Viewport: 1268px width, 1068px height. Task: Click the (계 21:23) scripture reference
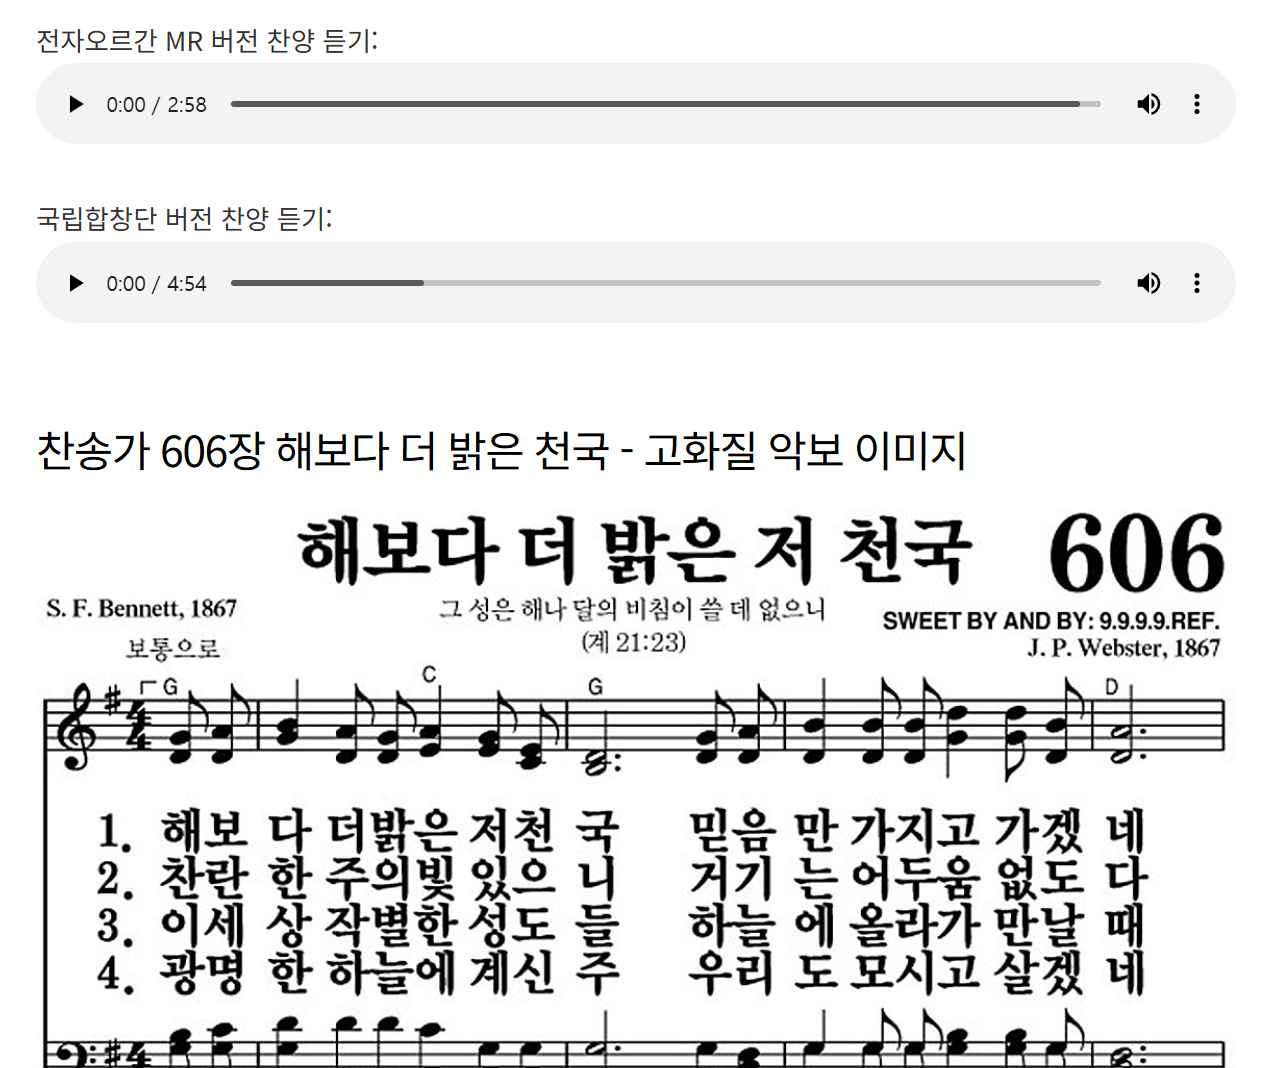point(634,641)
